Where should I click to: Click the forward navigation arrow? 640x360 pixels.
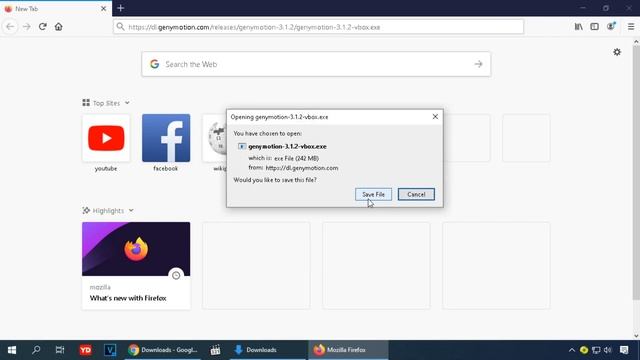tap(27, 27)
